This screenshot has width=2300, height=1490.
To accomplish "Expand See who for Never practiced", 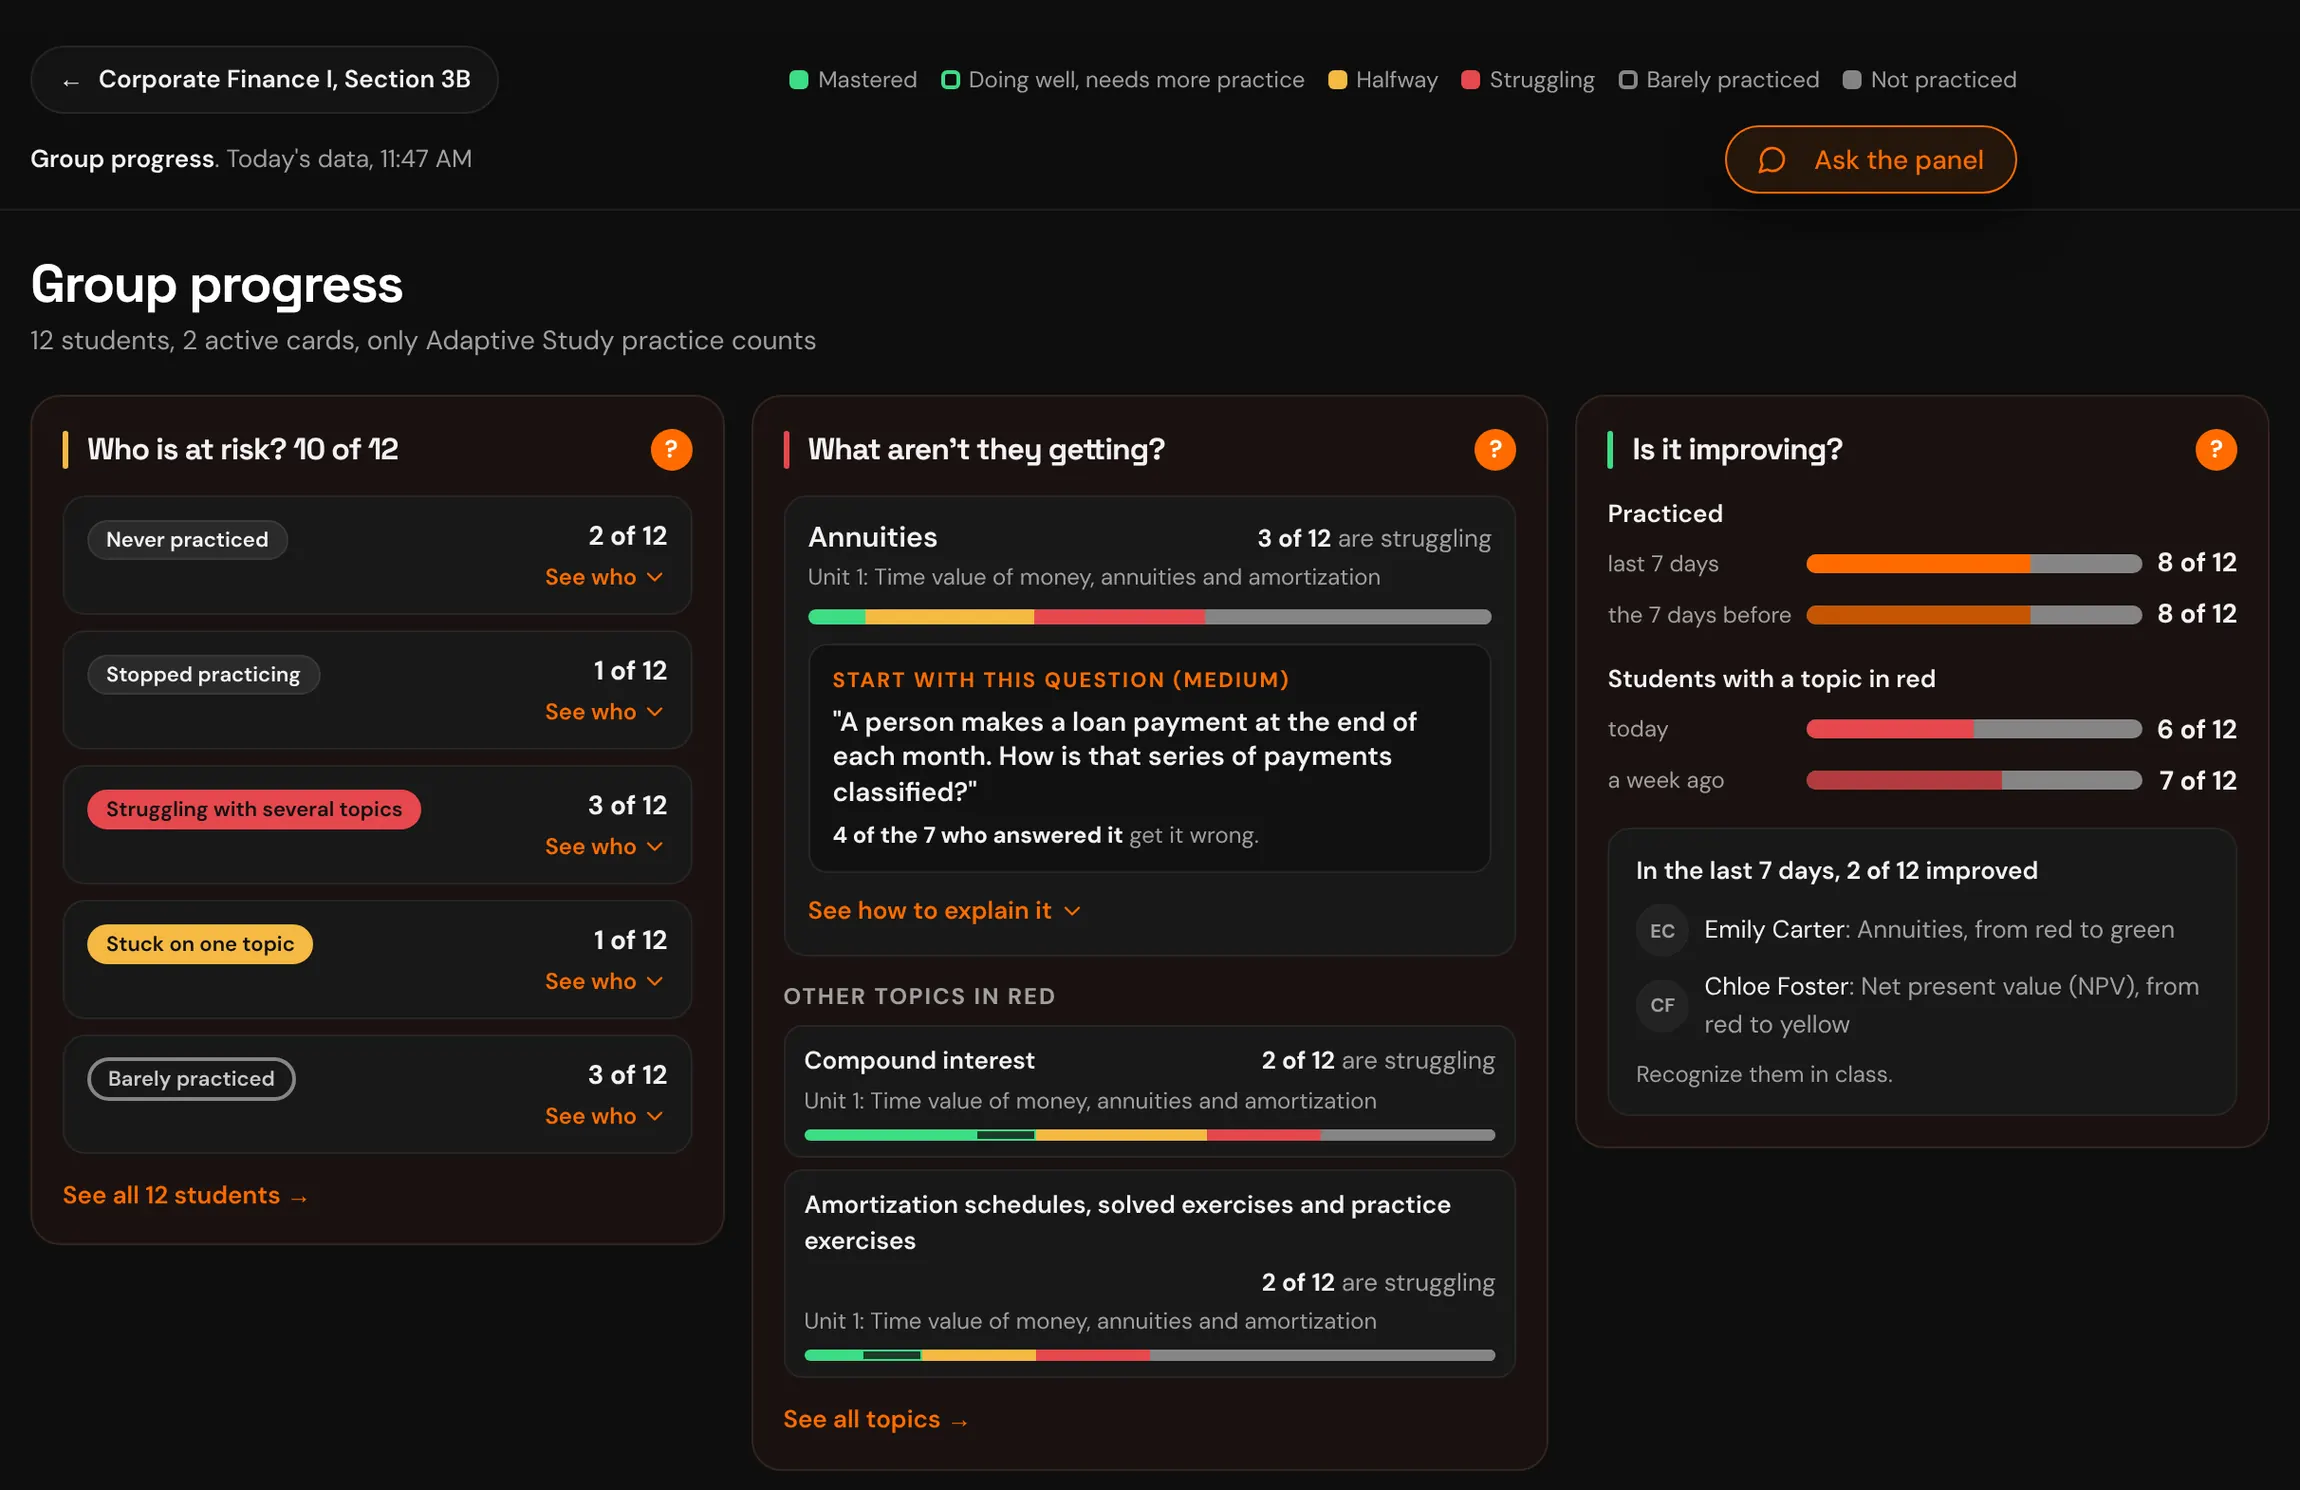I will (604, 577).
